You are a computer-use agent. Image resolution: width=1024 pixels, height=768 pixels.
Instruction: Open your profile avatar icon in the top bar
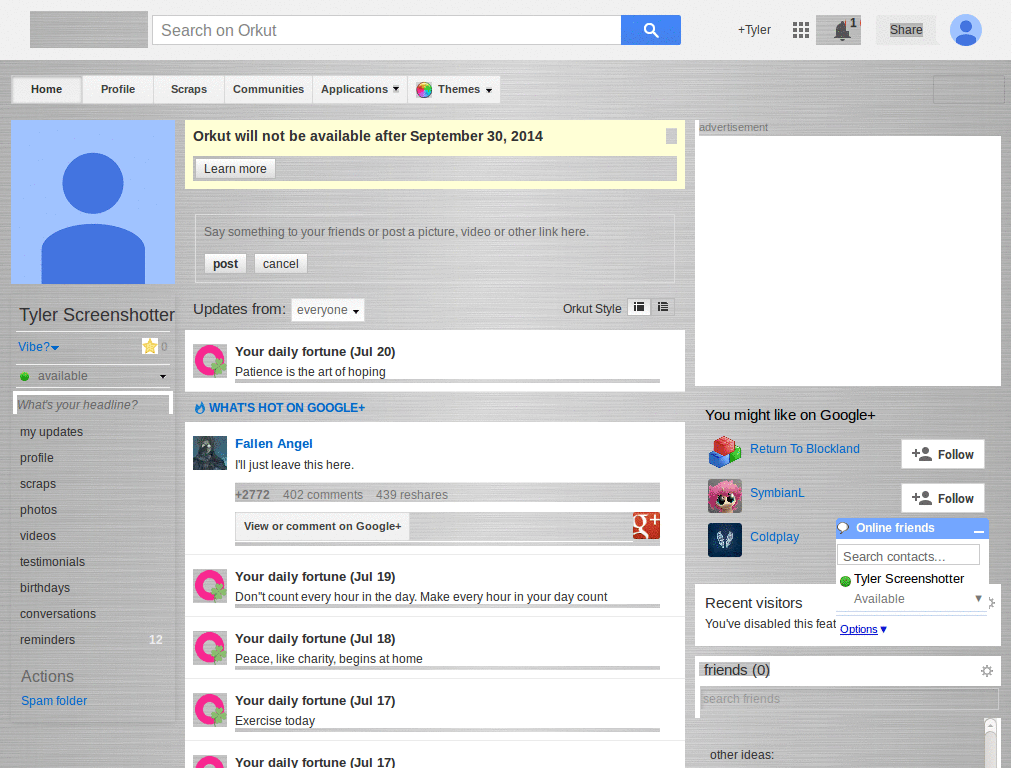(965, 30)
